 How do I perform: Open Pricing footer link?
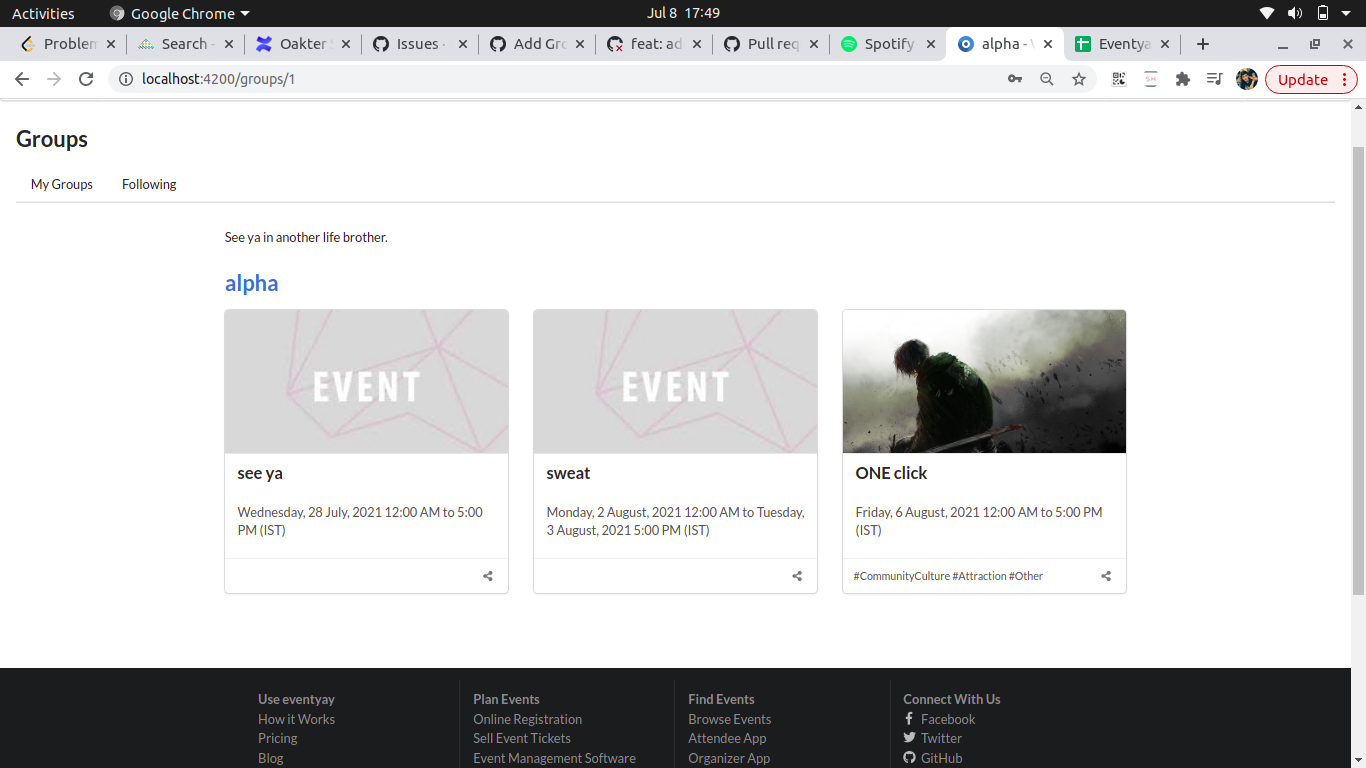(x=278, y=738)
